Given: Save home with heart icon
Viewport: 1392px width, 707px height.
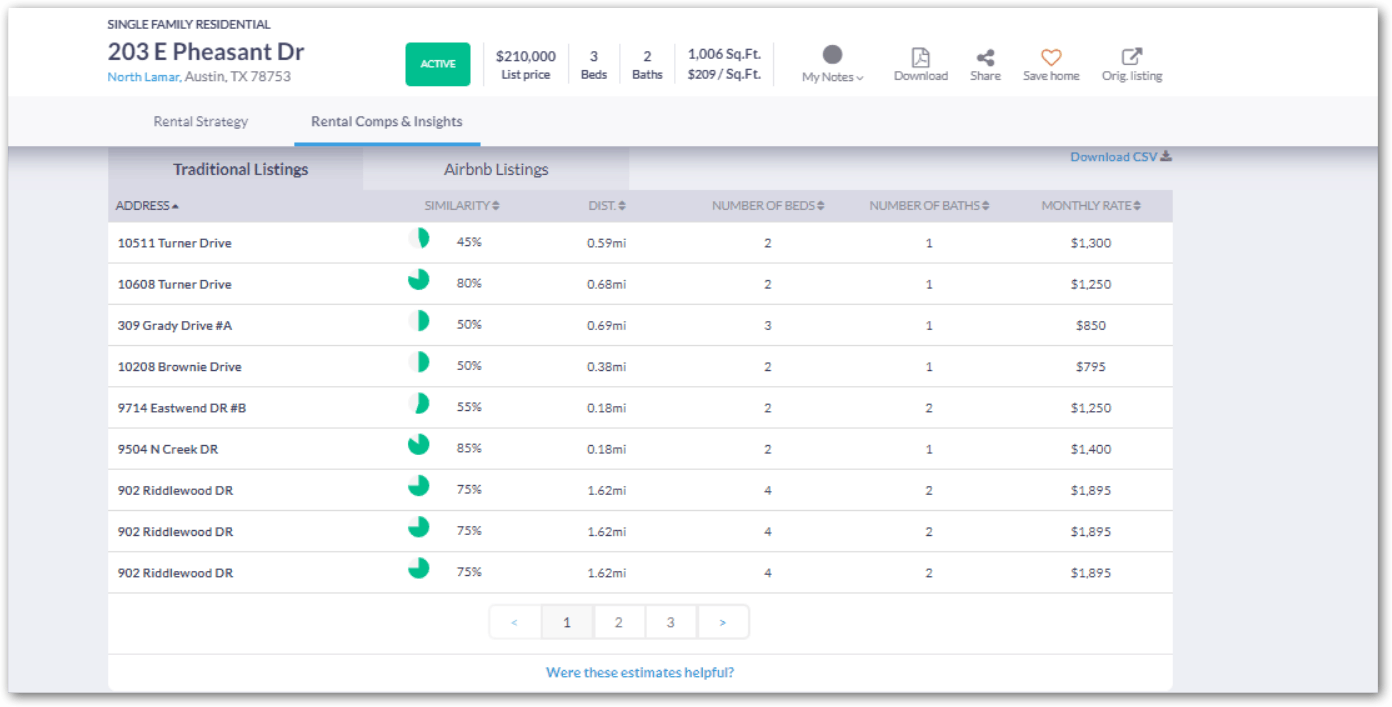Looking at the screenshot, I should [1050, 58].
